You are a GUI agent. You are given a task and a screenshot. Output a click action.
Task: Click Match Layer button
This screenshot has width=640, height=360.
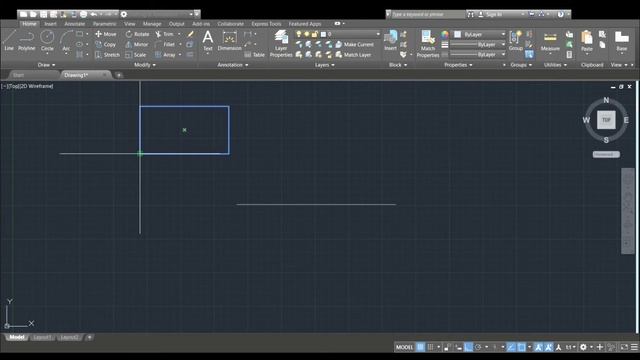point(353,55)
